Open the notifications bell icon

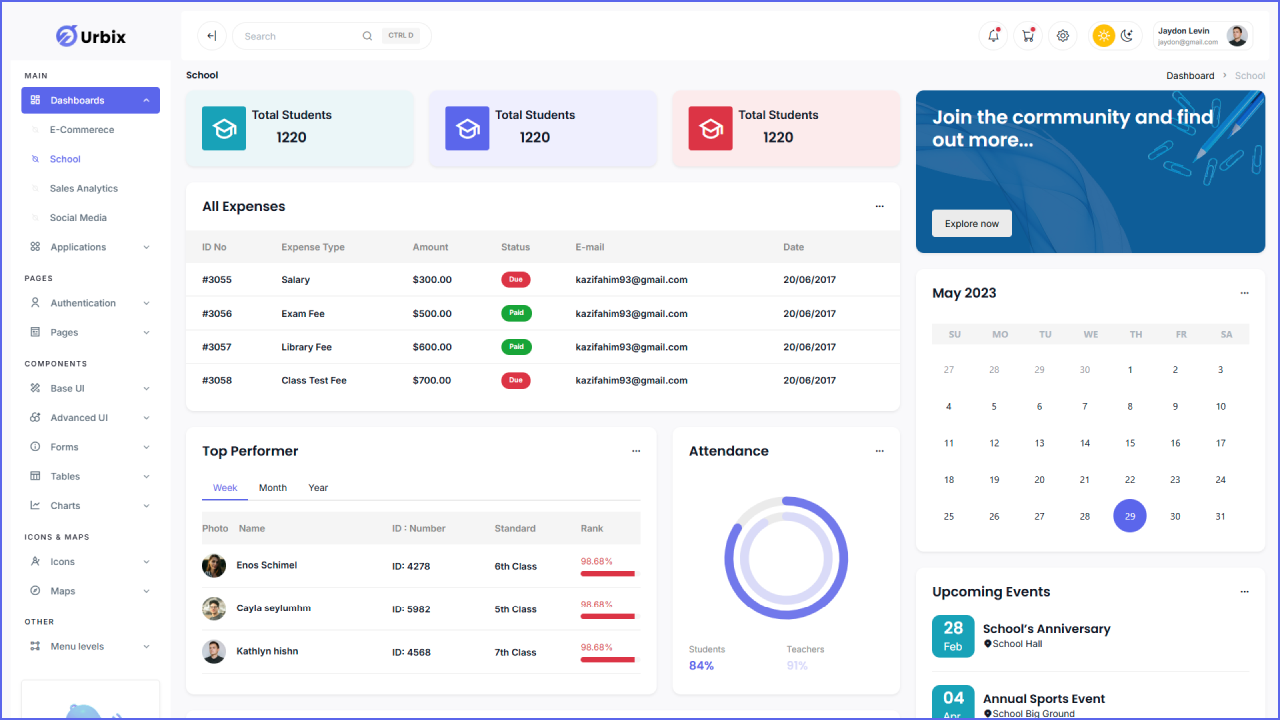pyautogui.click(x=993, y=35)
